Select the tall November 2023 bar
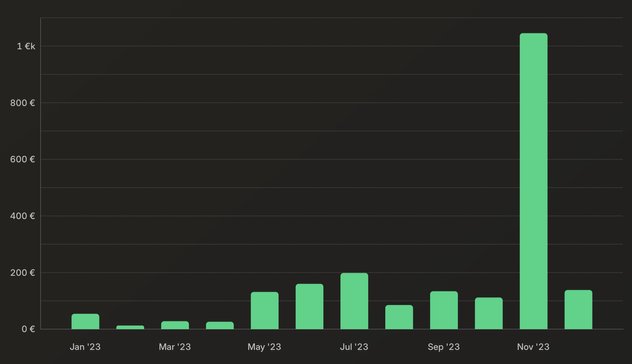The image size is (632, 364). (x=533, y=181)
